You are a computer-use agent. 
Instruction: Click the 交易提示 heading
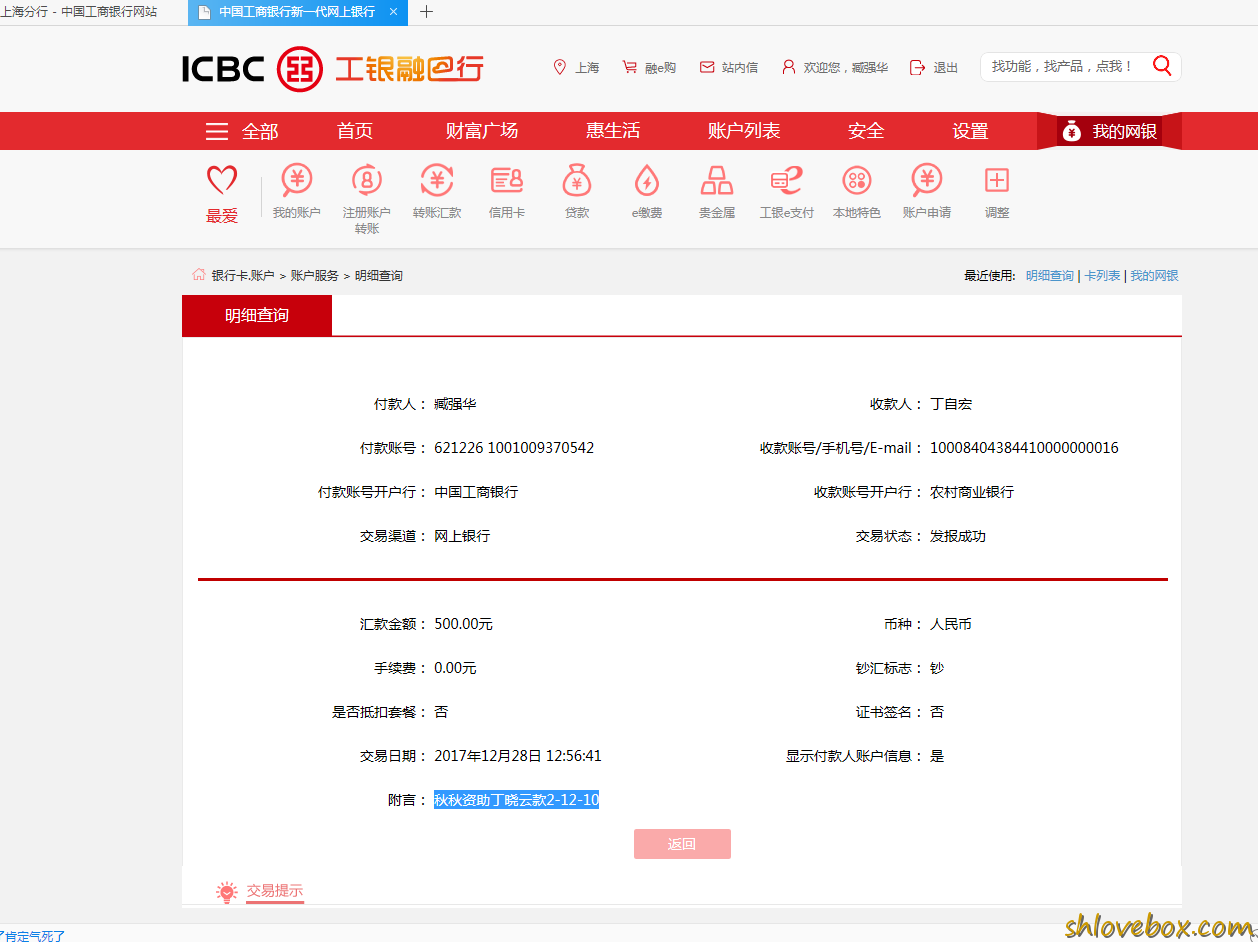coord(275,891)
